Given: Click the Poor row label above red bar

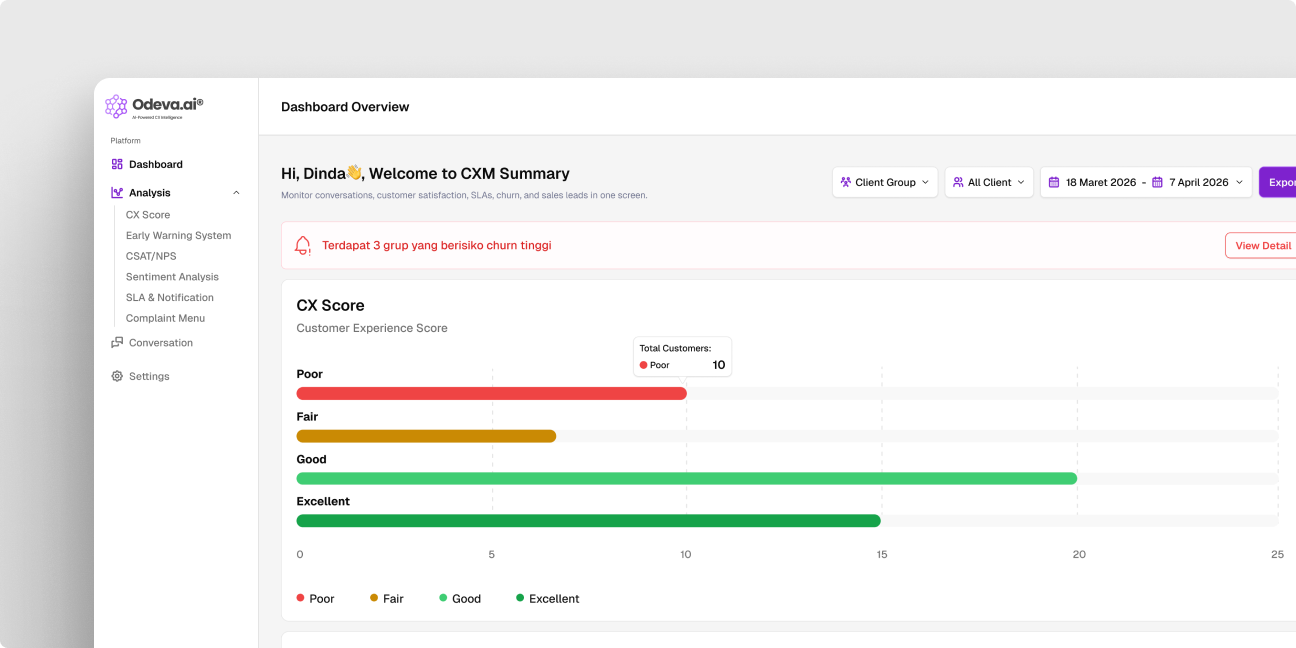Looking at the screenshot, I should 310,374.
